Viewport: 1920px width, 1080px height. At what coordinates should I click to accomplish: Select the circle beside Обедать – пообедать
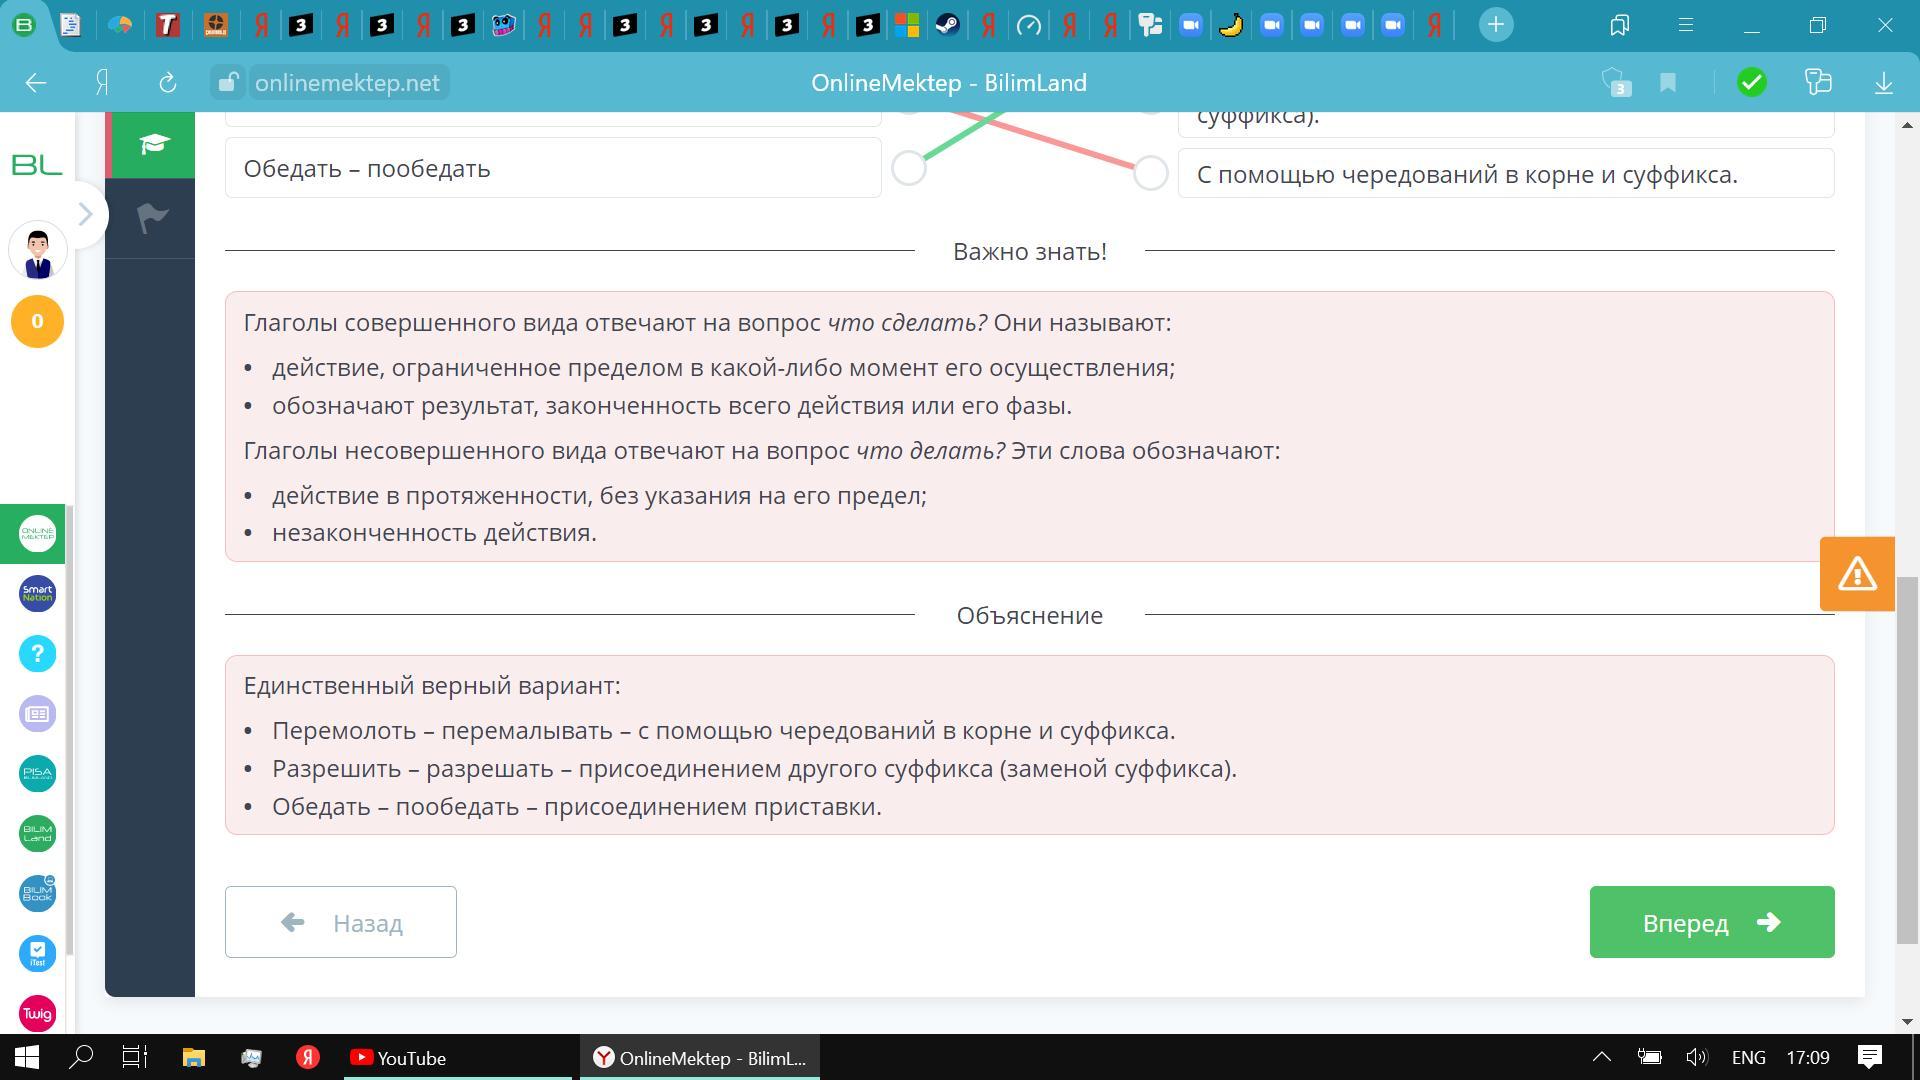[x=909, y=168]
